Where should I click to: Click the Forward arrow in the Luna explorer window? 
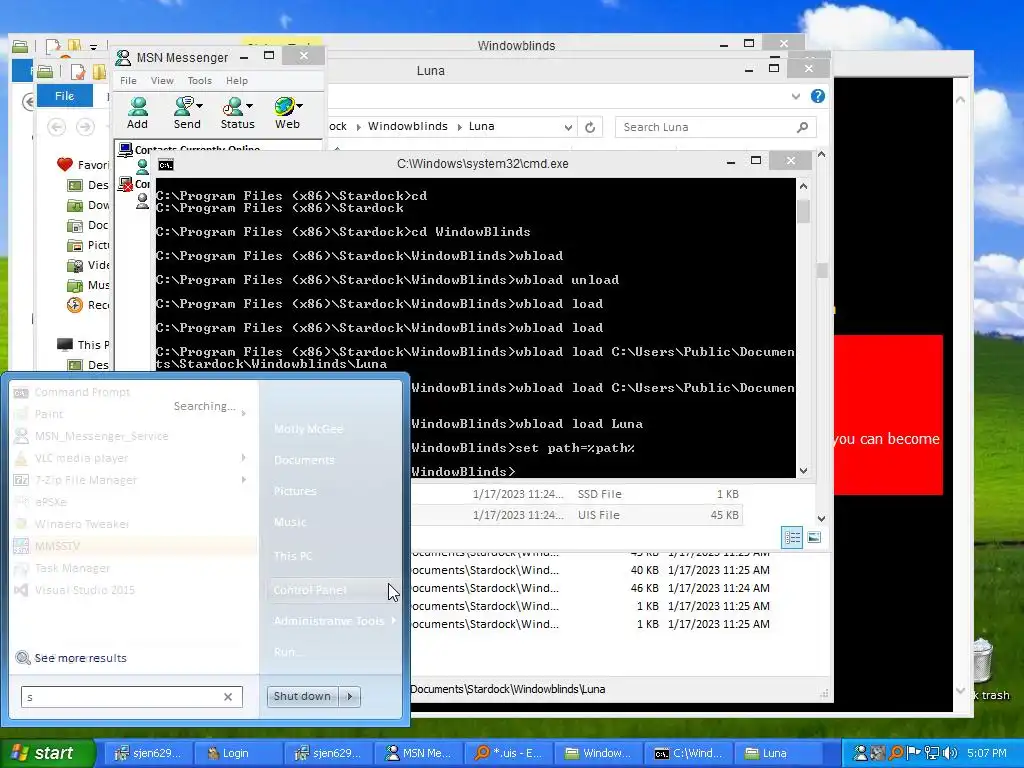[x=85, y=127]
